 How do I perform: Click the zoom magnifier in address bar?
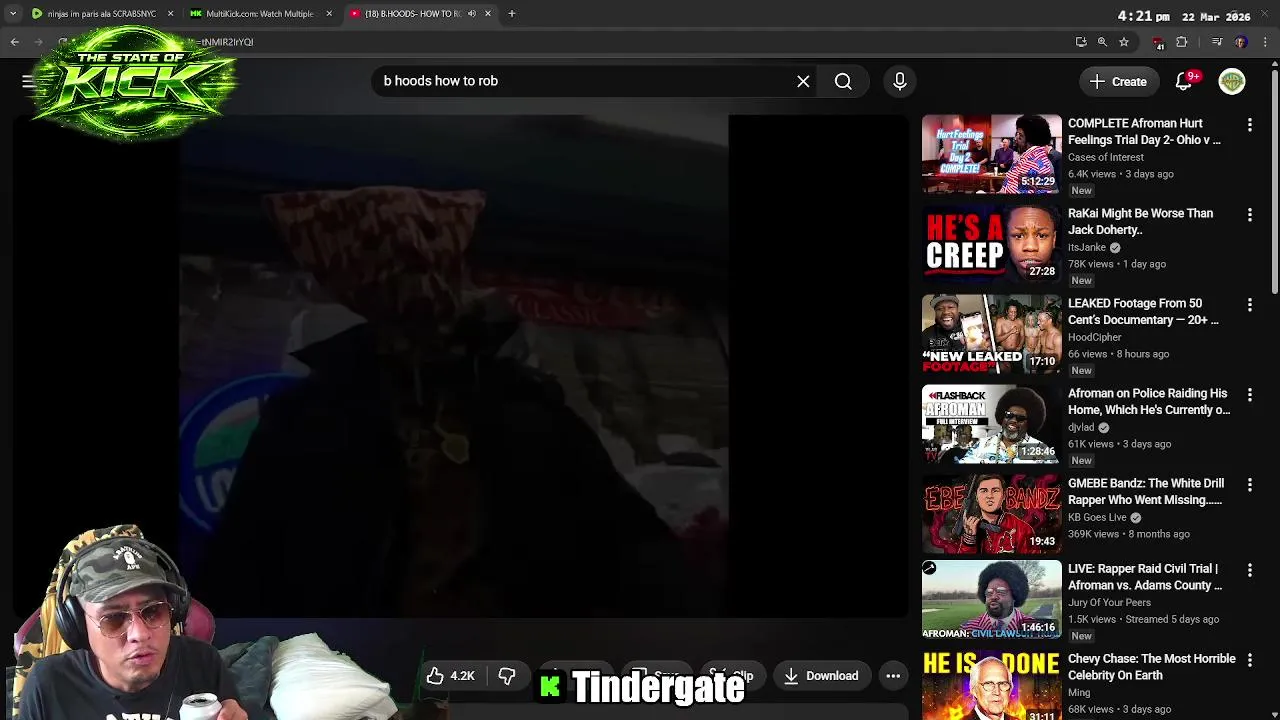pyautogui.click(x=1102, y=42)
